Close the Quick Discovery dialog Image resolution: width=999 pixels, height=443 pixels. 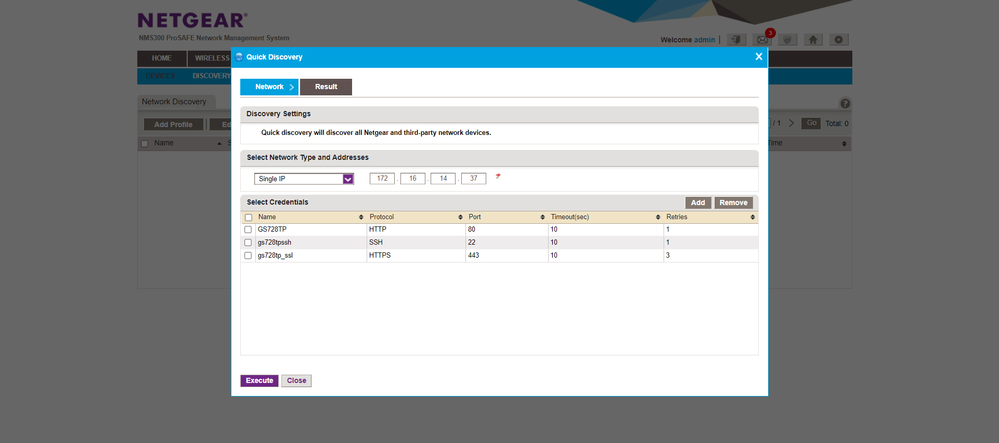click(x=758, y=57)
